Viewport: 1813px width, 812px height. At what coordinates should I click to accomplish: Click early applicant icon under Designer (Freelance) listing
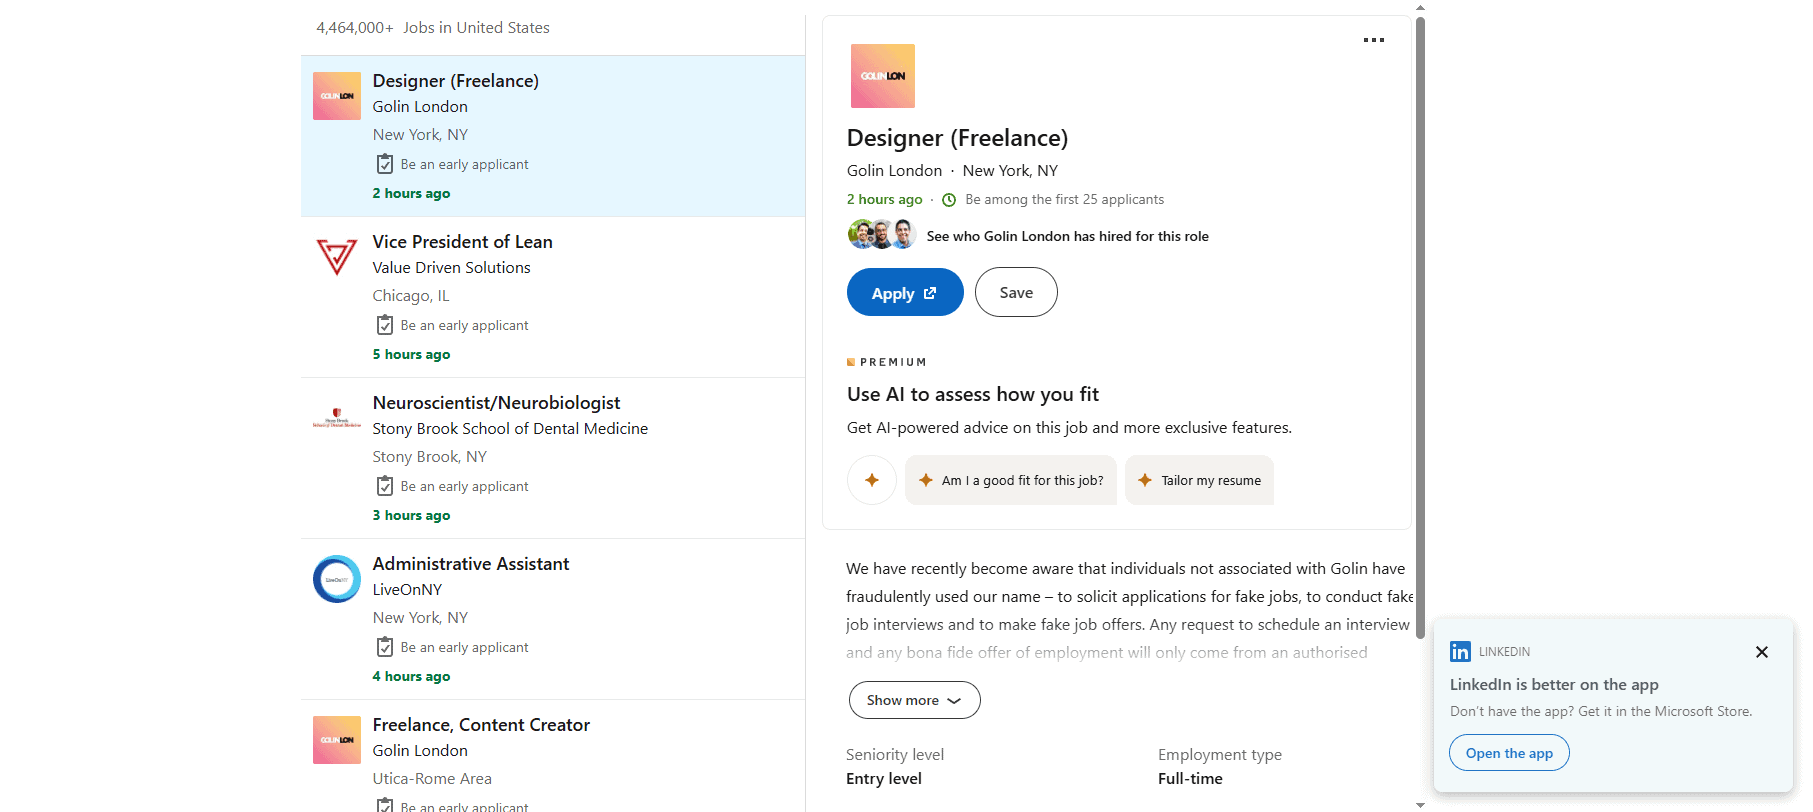385,164
